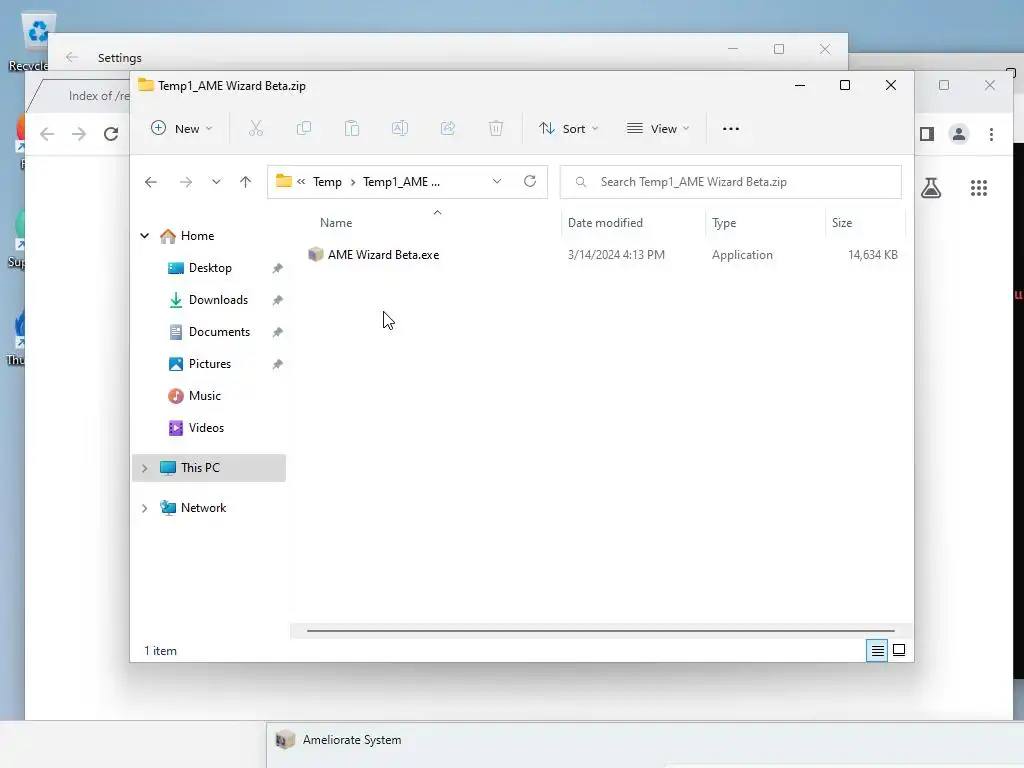Image resolution: width=1024 pixels, height=768 pixels.
Task: Click the Paste clipboard icon
Action: [352, 129]
